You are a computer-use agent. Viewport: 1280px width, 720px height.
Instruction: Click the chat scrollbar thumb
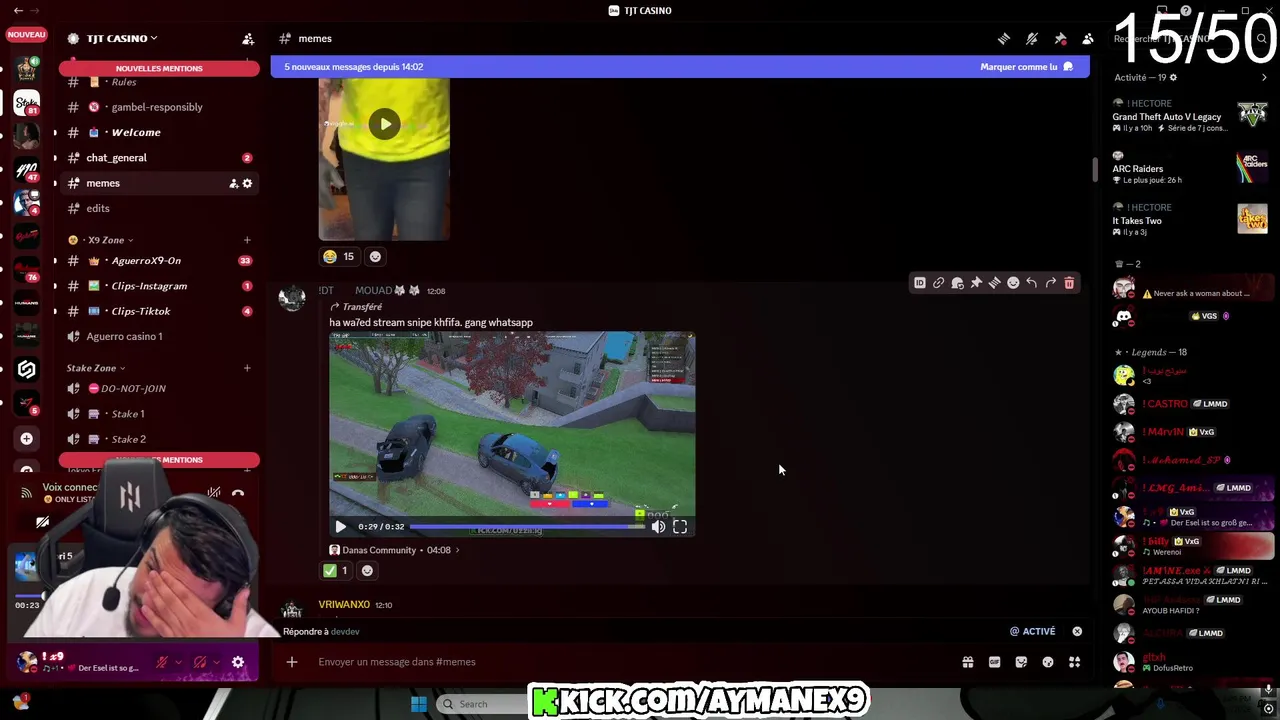pyautogui.click(x=1095, y=170)
